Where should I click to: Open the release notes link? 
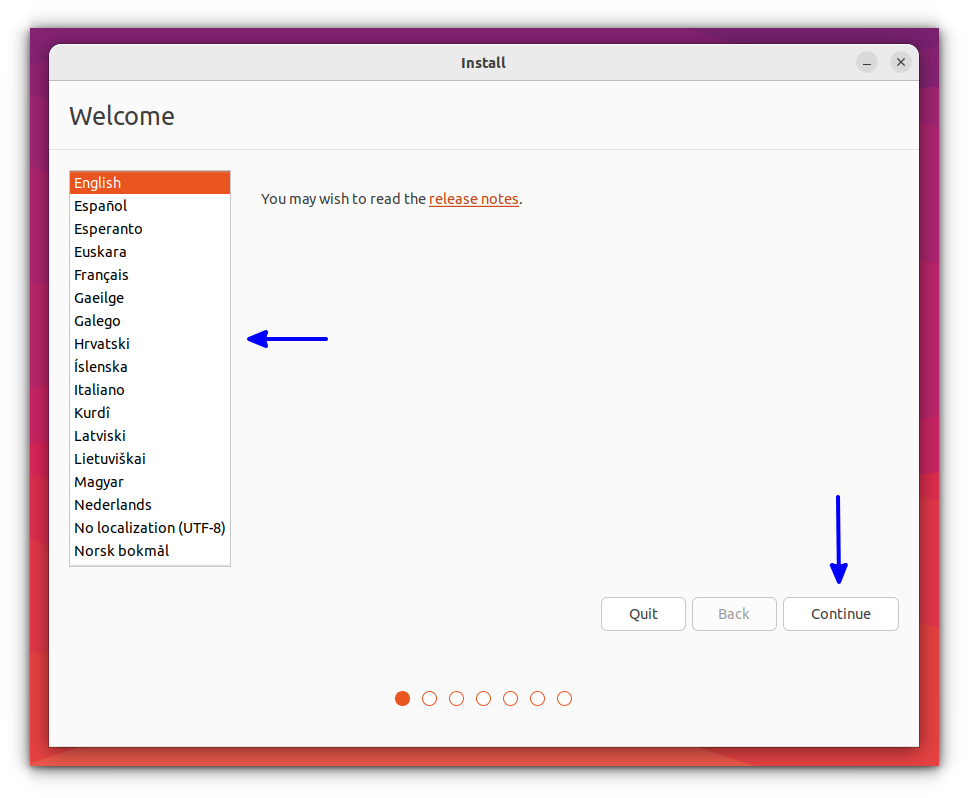473,199
